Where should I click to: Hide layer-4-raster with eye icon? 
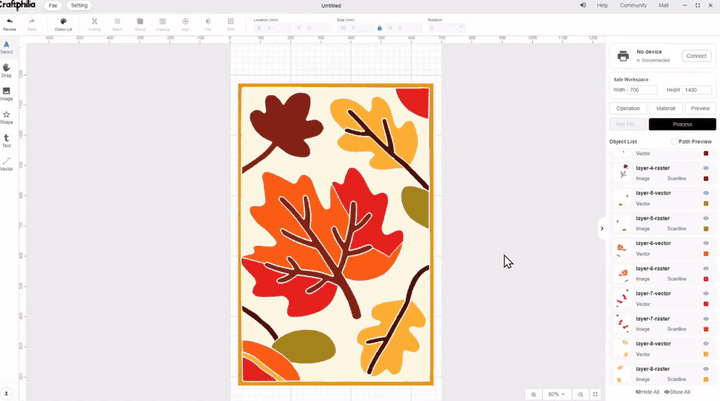click(x=706, y=168)
